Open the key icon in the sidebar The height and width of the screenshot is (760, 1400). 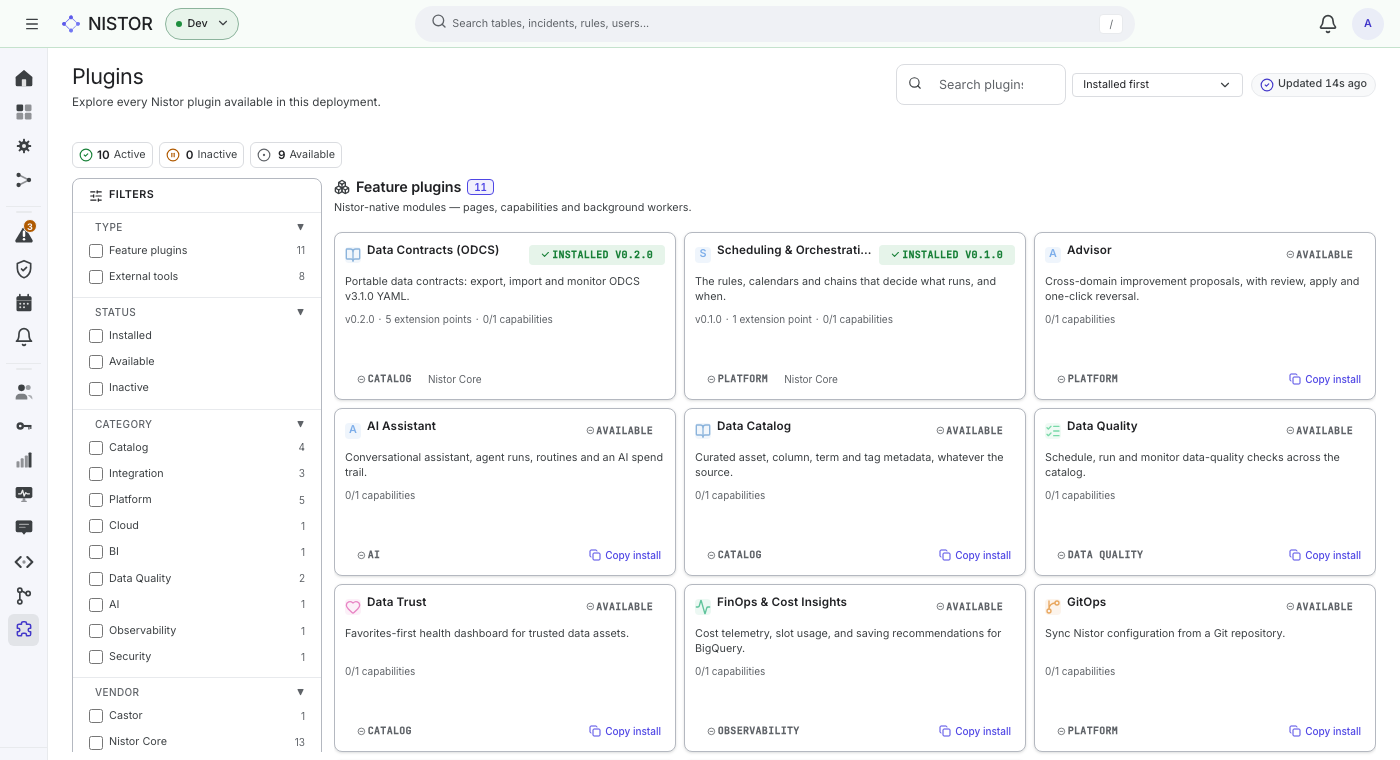tap(24, 426)
